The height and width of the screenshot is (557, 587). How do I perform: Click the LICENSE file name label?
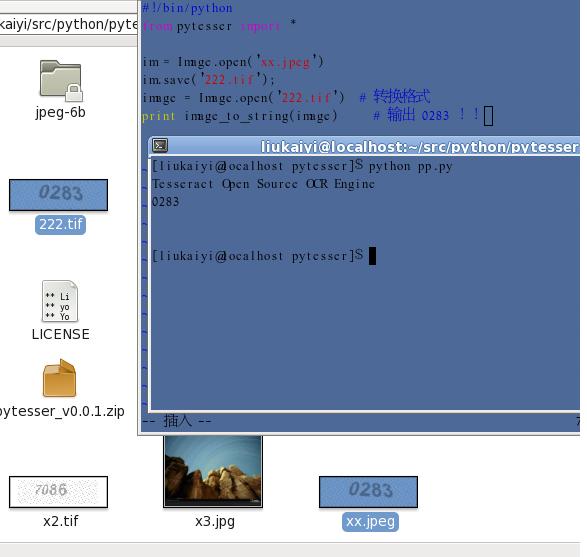click(x=60, y=334)
